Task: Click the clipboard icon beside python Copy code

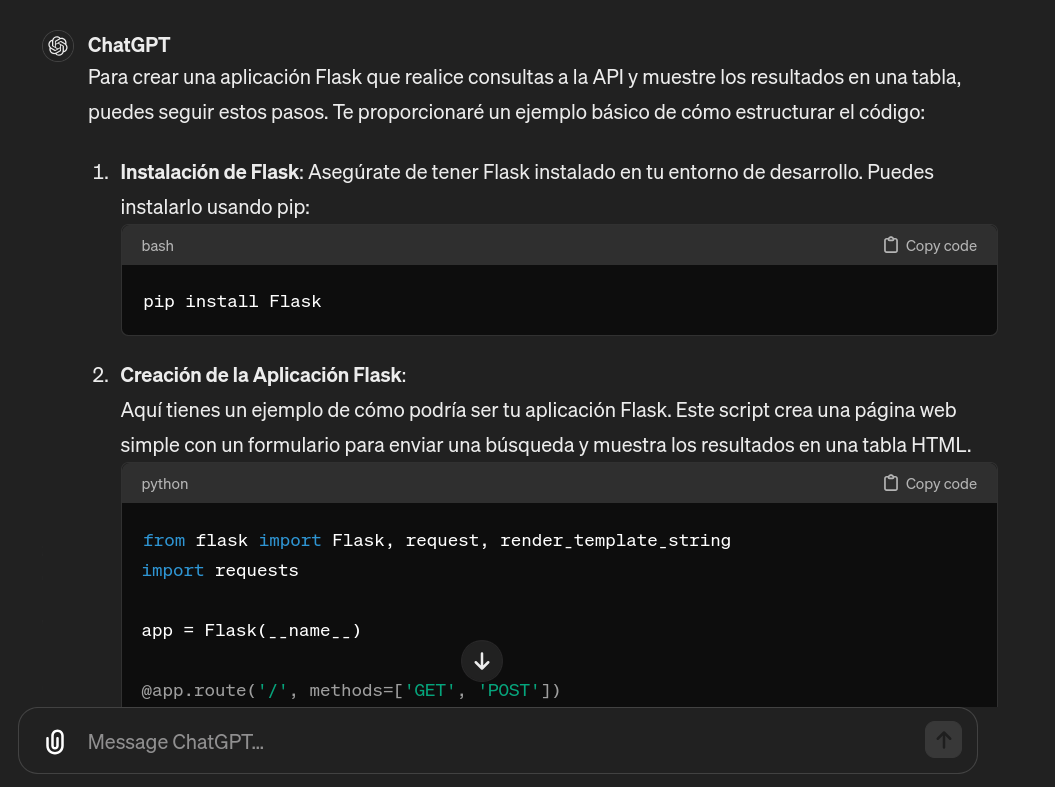Action: (890, 483)
